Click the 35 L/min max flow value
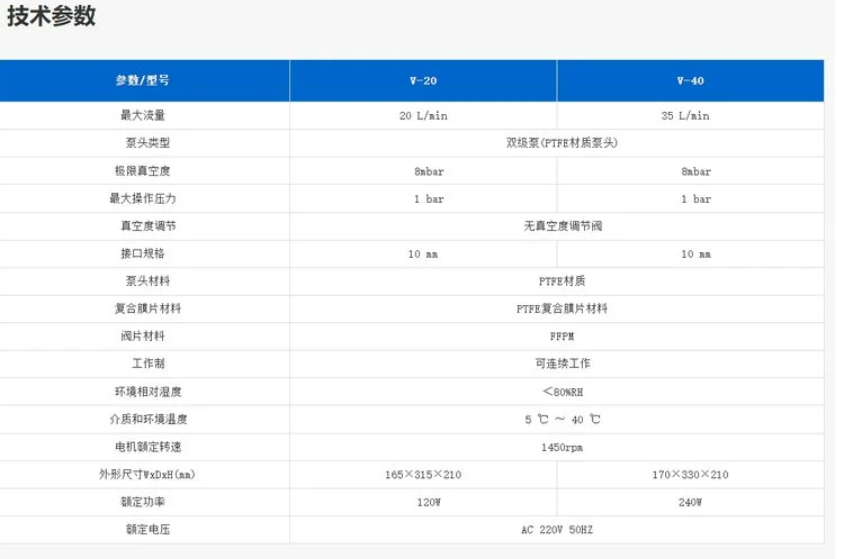The width and height of the screenshot is (843, 559). [x=690, y=116]
